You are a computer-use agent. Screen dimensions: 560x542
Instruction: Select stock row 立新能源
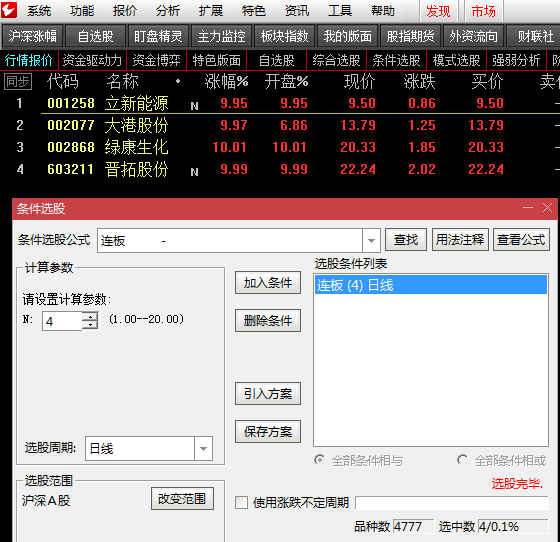280,103
